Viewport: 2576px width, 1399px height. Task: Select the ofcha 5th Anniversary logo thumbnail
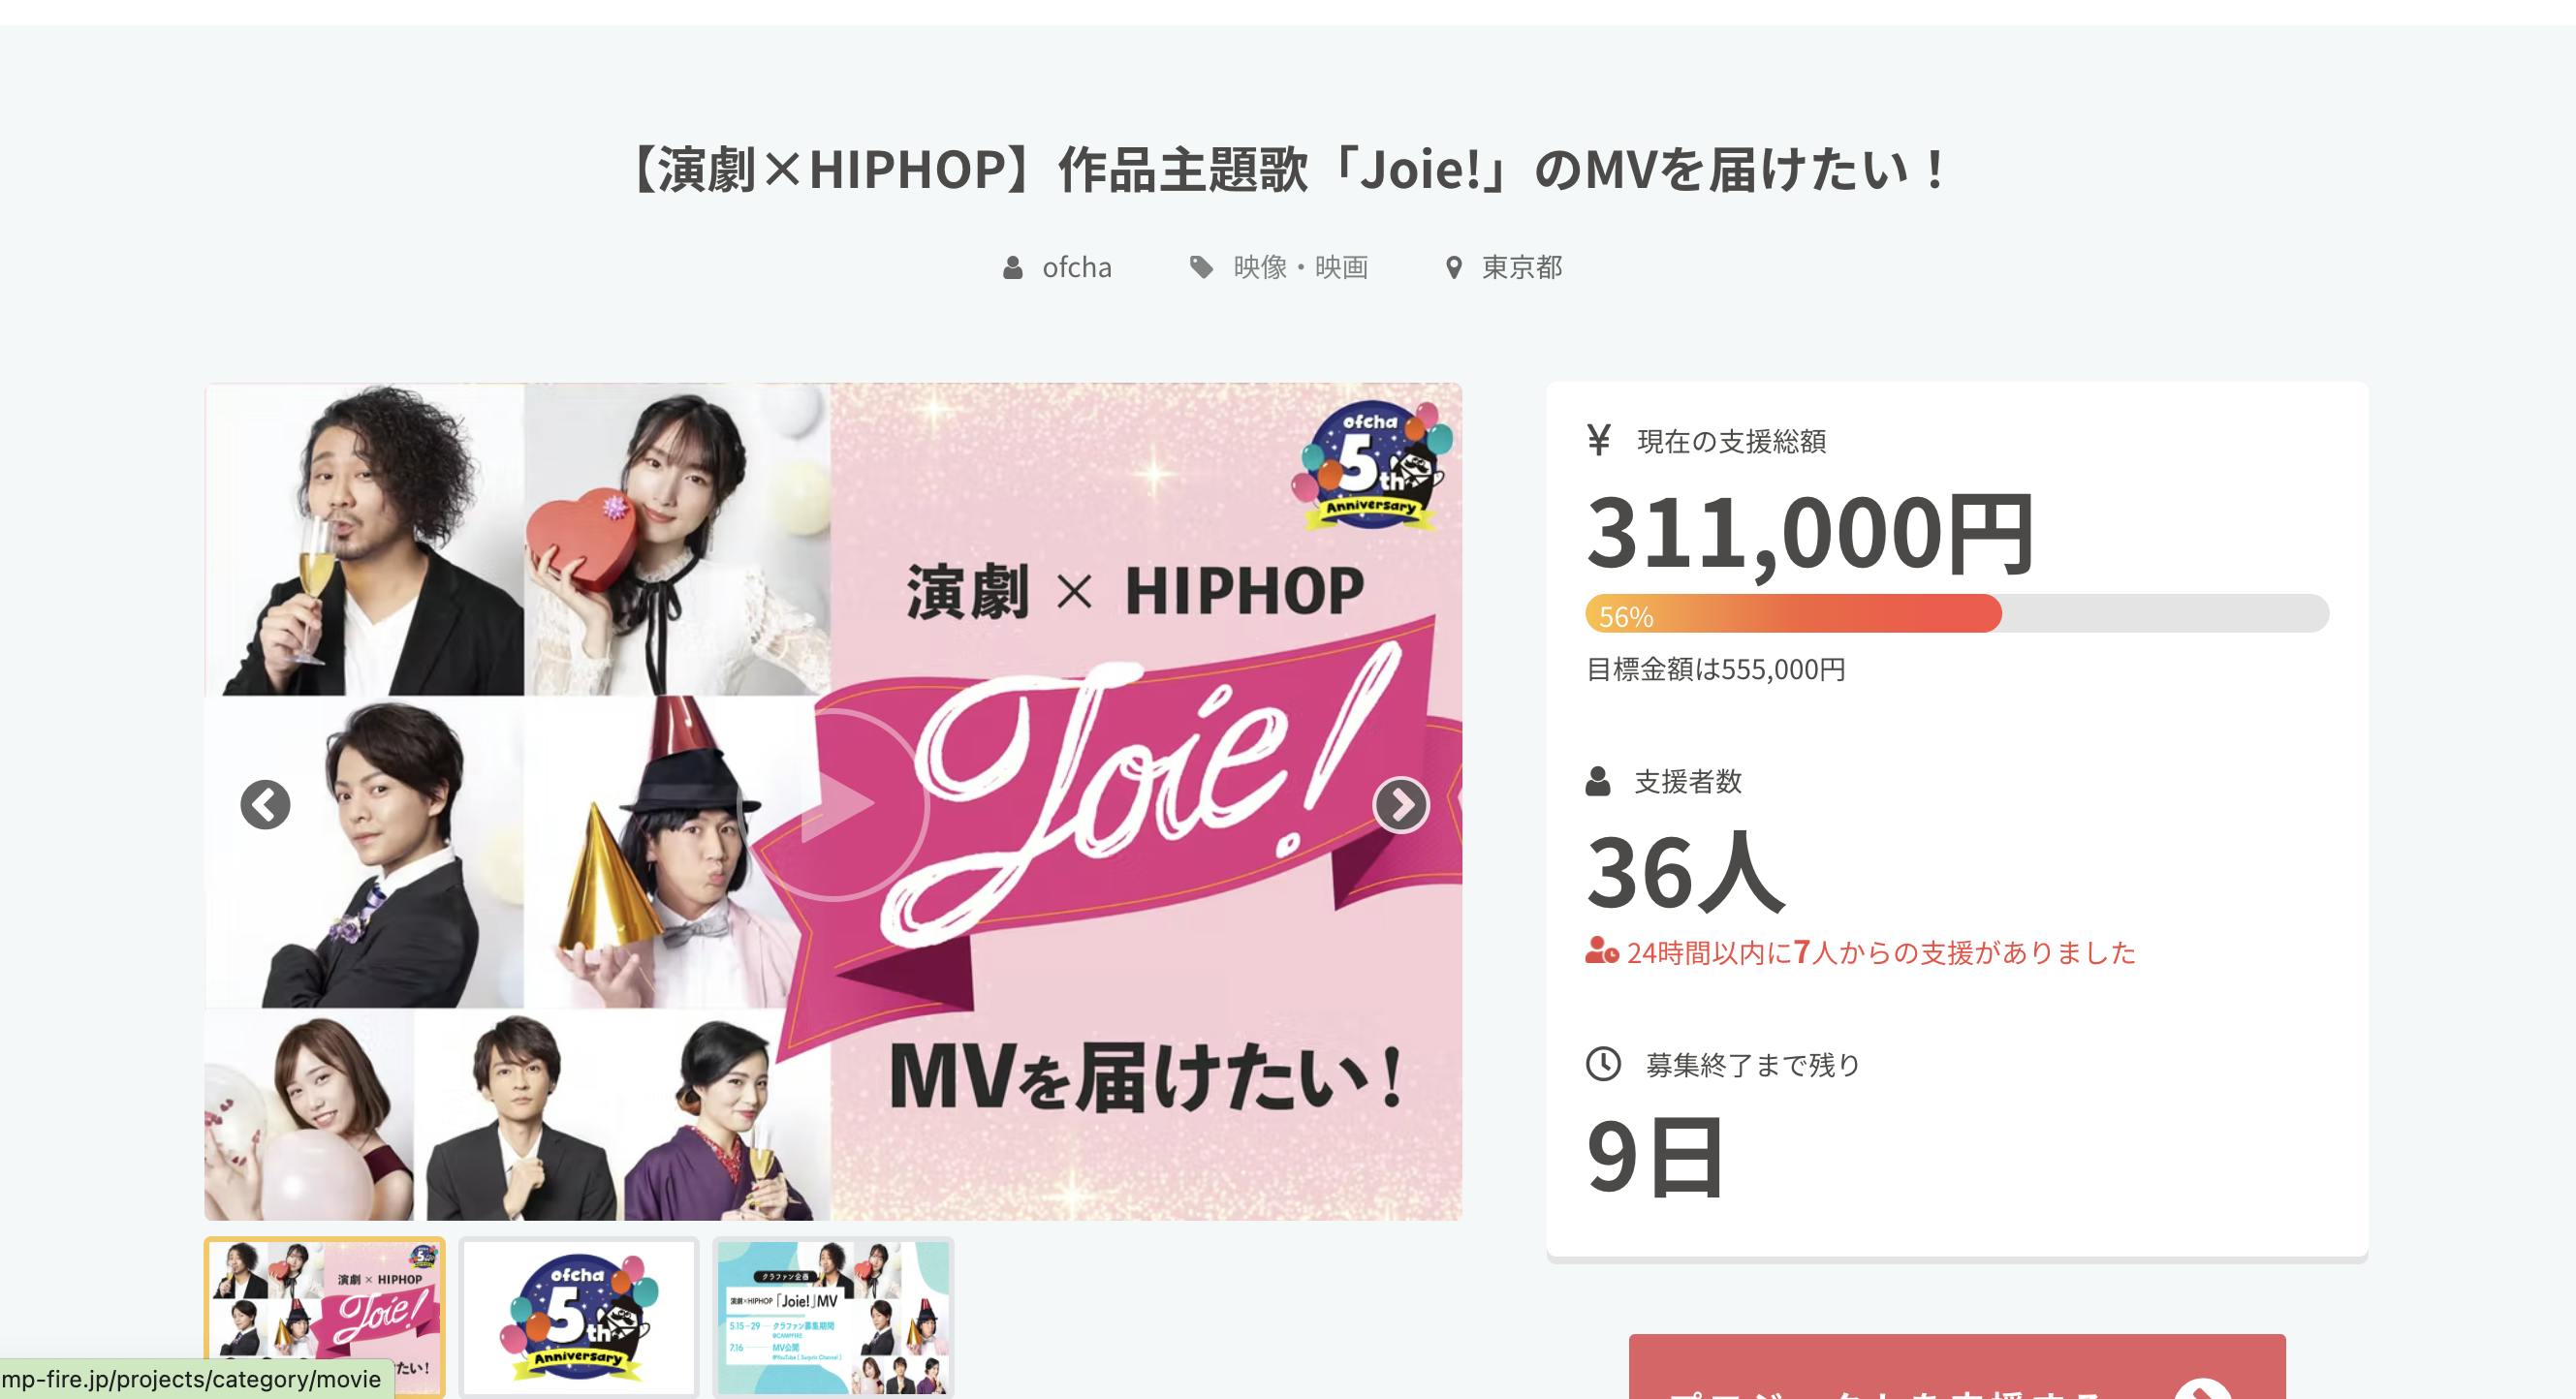[x=579, y=1317]
